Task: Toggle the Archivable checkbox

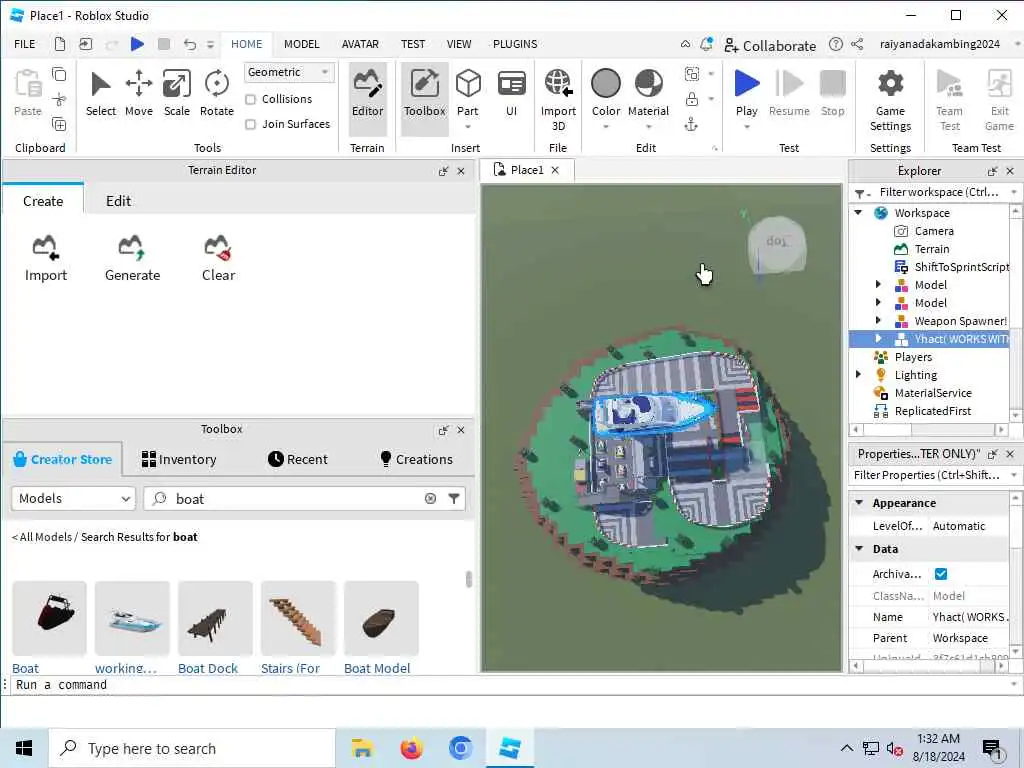Action: point(940,573)
